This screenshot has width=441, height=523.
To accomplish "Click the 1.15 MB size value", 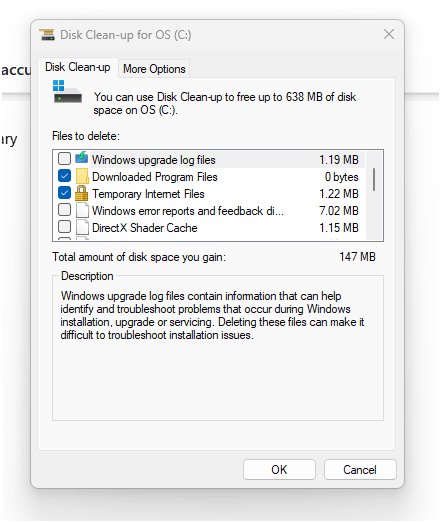I will point(339,227).
